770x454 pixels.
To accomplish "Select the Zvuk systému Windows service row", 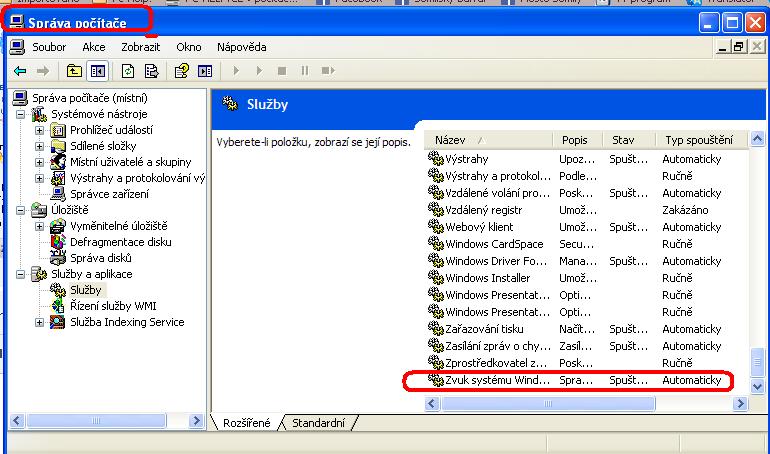I will pyautogui.click(x=588, y=380).
